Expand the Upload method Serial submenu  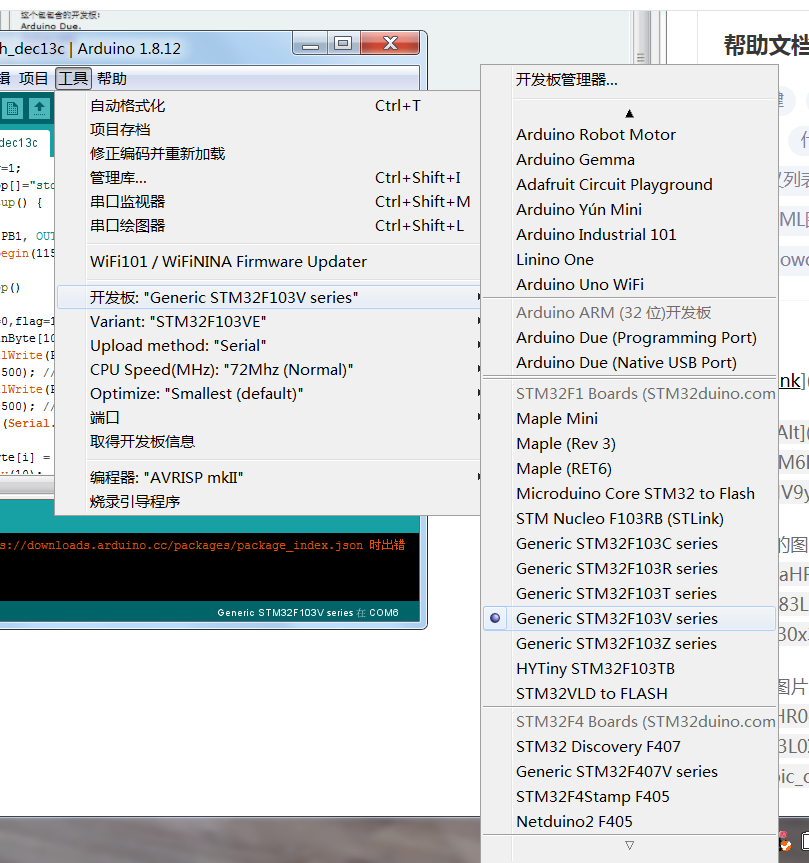(268, 346)
